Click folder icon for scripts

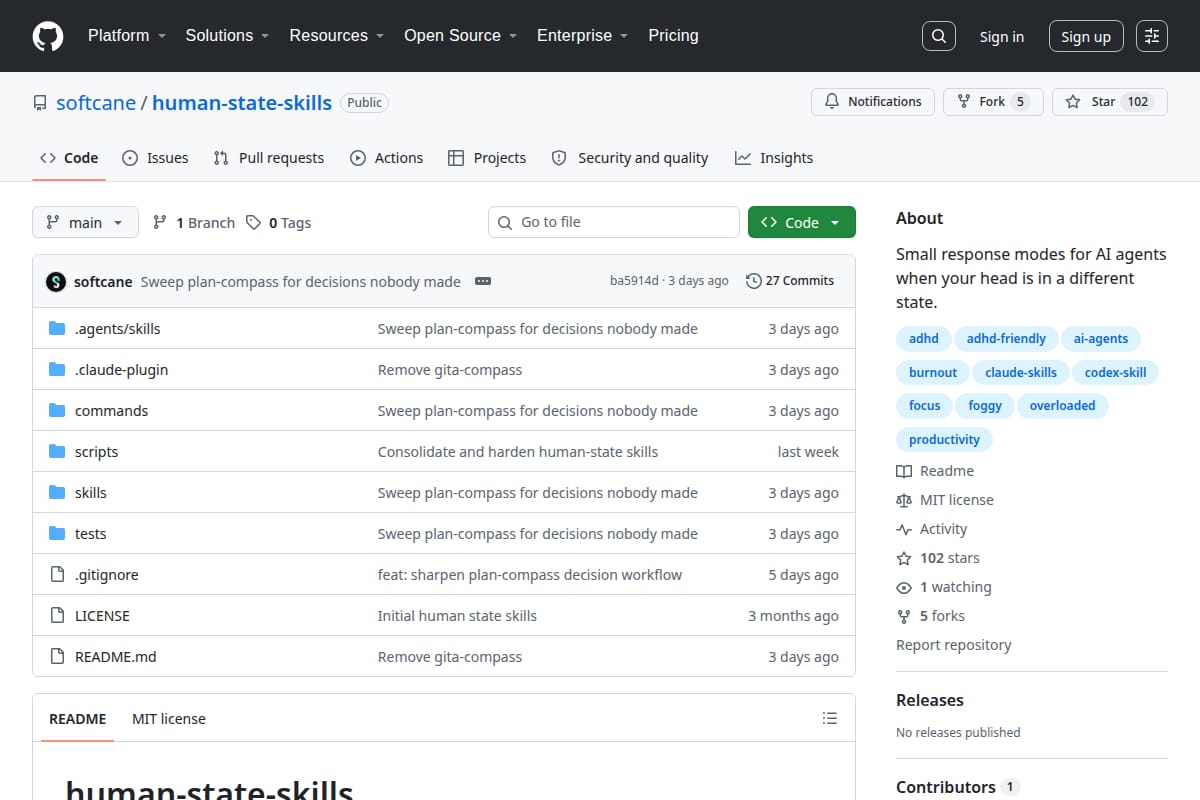57,452
